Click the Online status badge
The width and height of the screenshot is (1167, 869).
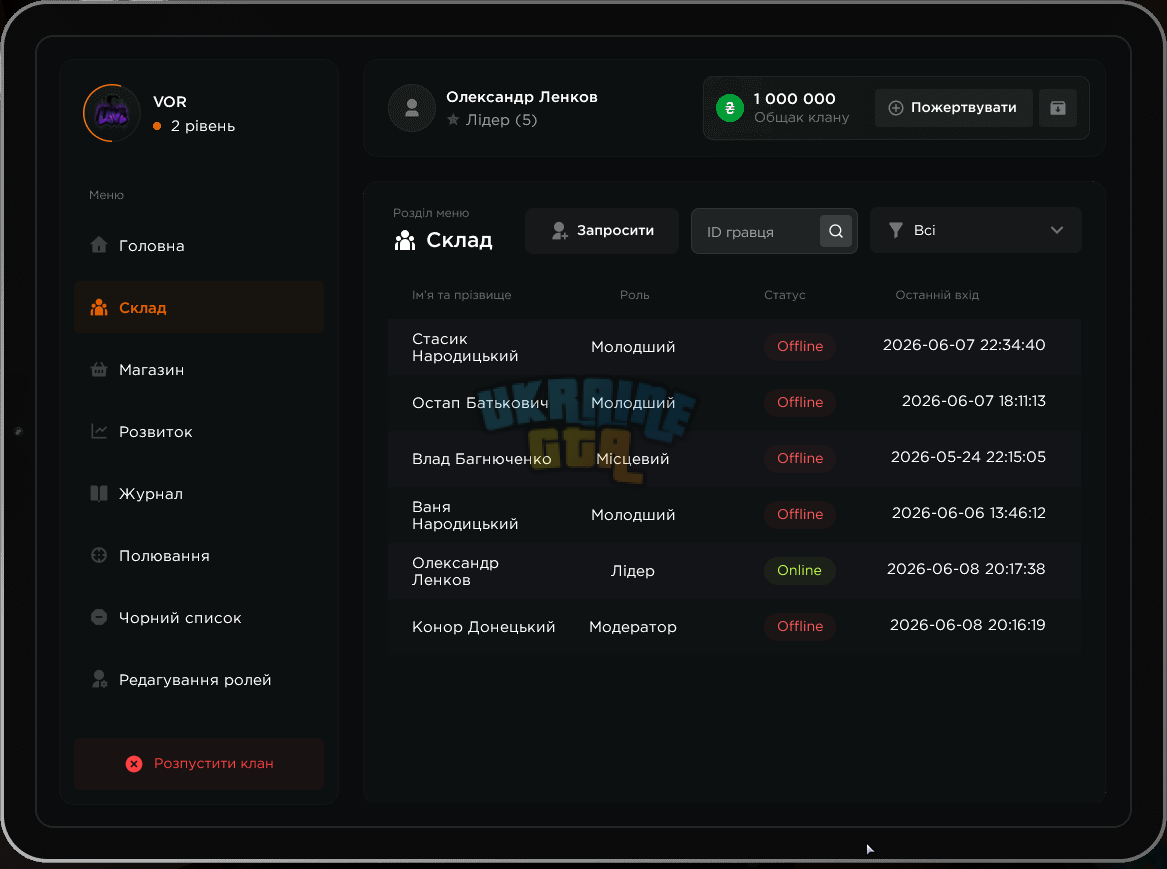[x=799, y=571]
